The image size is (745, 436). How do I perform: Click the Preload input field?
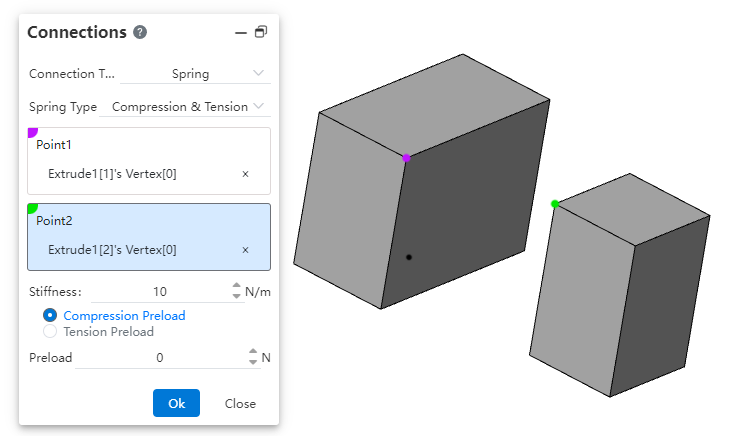160,357
